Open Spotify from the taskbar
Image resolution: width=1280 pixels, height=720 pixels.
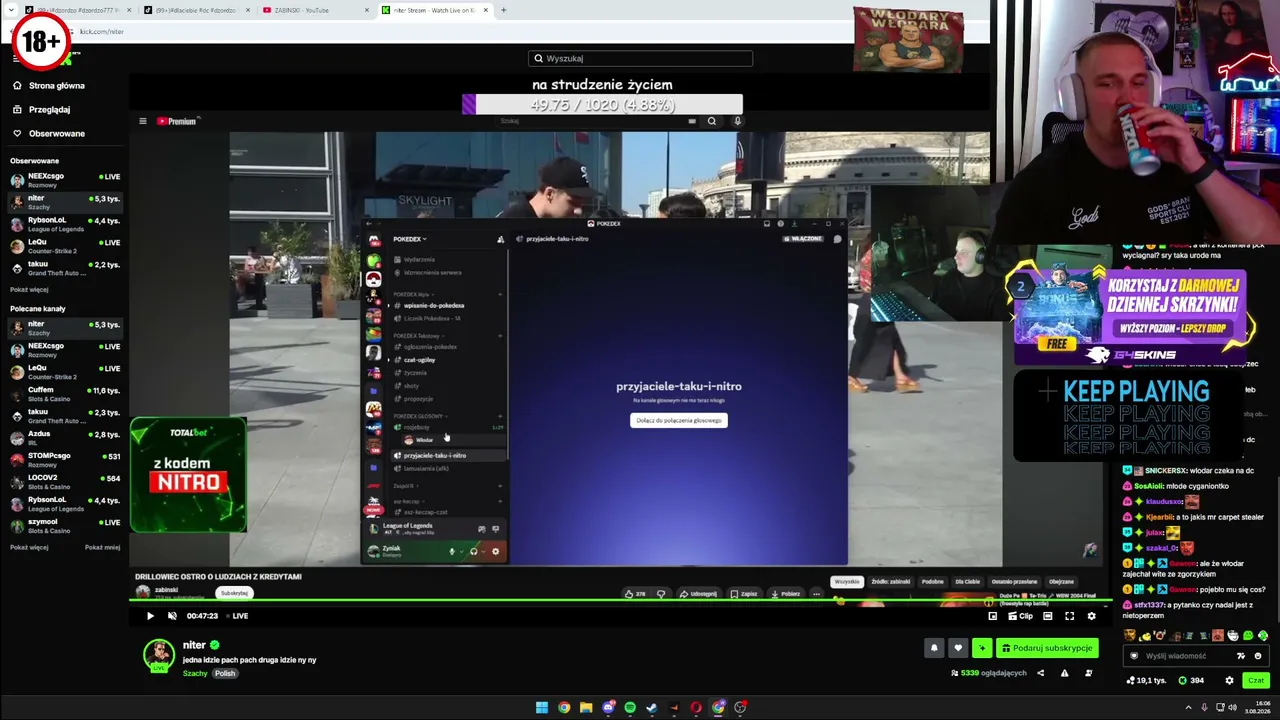[x=630, y=708]
